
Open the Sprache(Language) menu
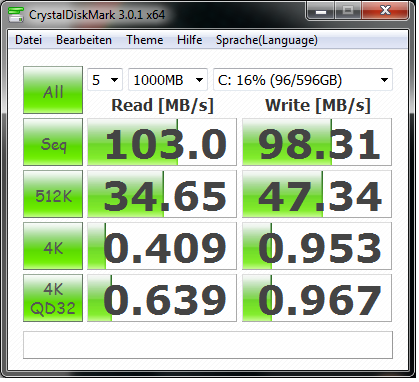pyautogui.click(x=267, y=40)
